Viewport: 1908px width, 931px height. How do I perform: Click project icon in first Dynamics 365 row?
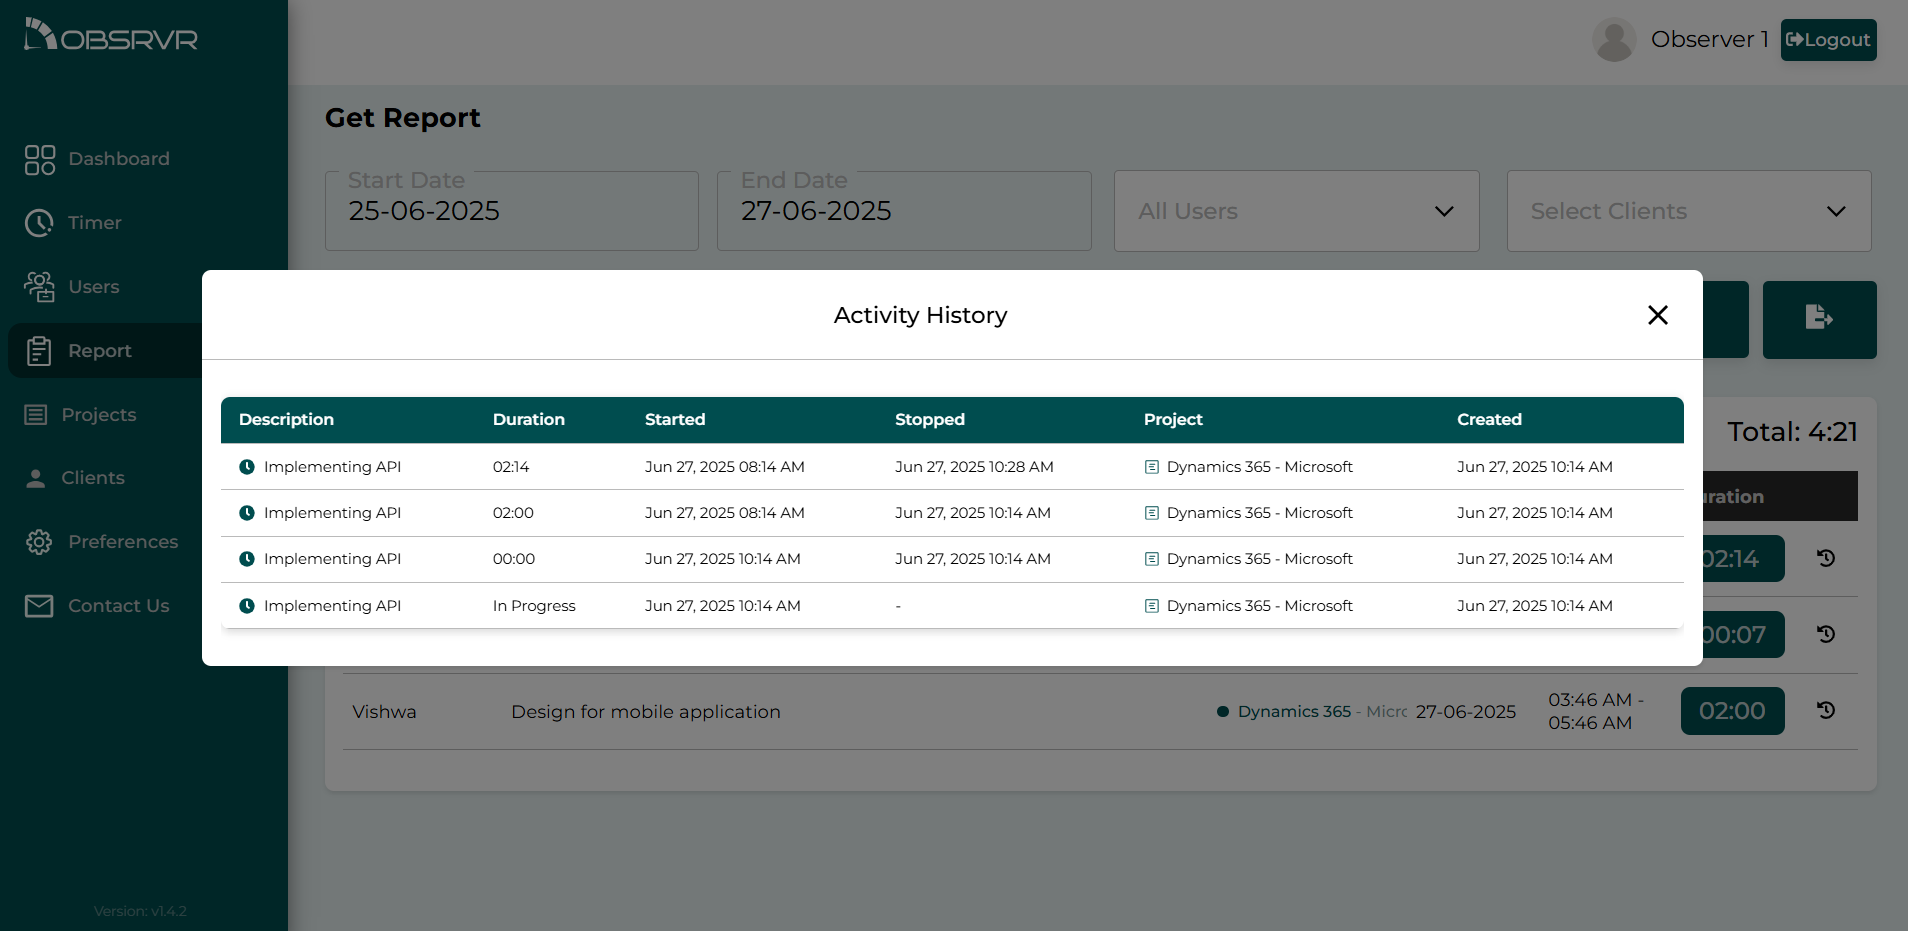pyautogui.click(x=1151, y=467)
